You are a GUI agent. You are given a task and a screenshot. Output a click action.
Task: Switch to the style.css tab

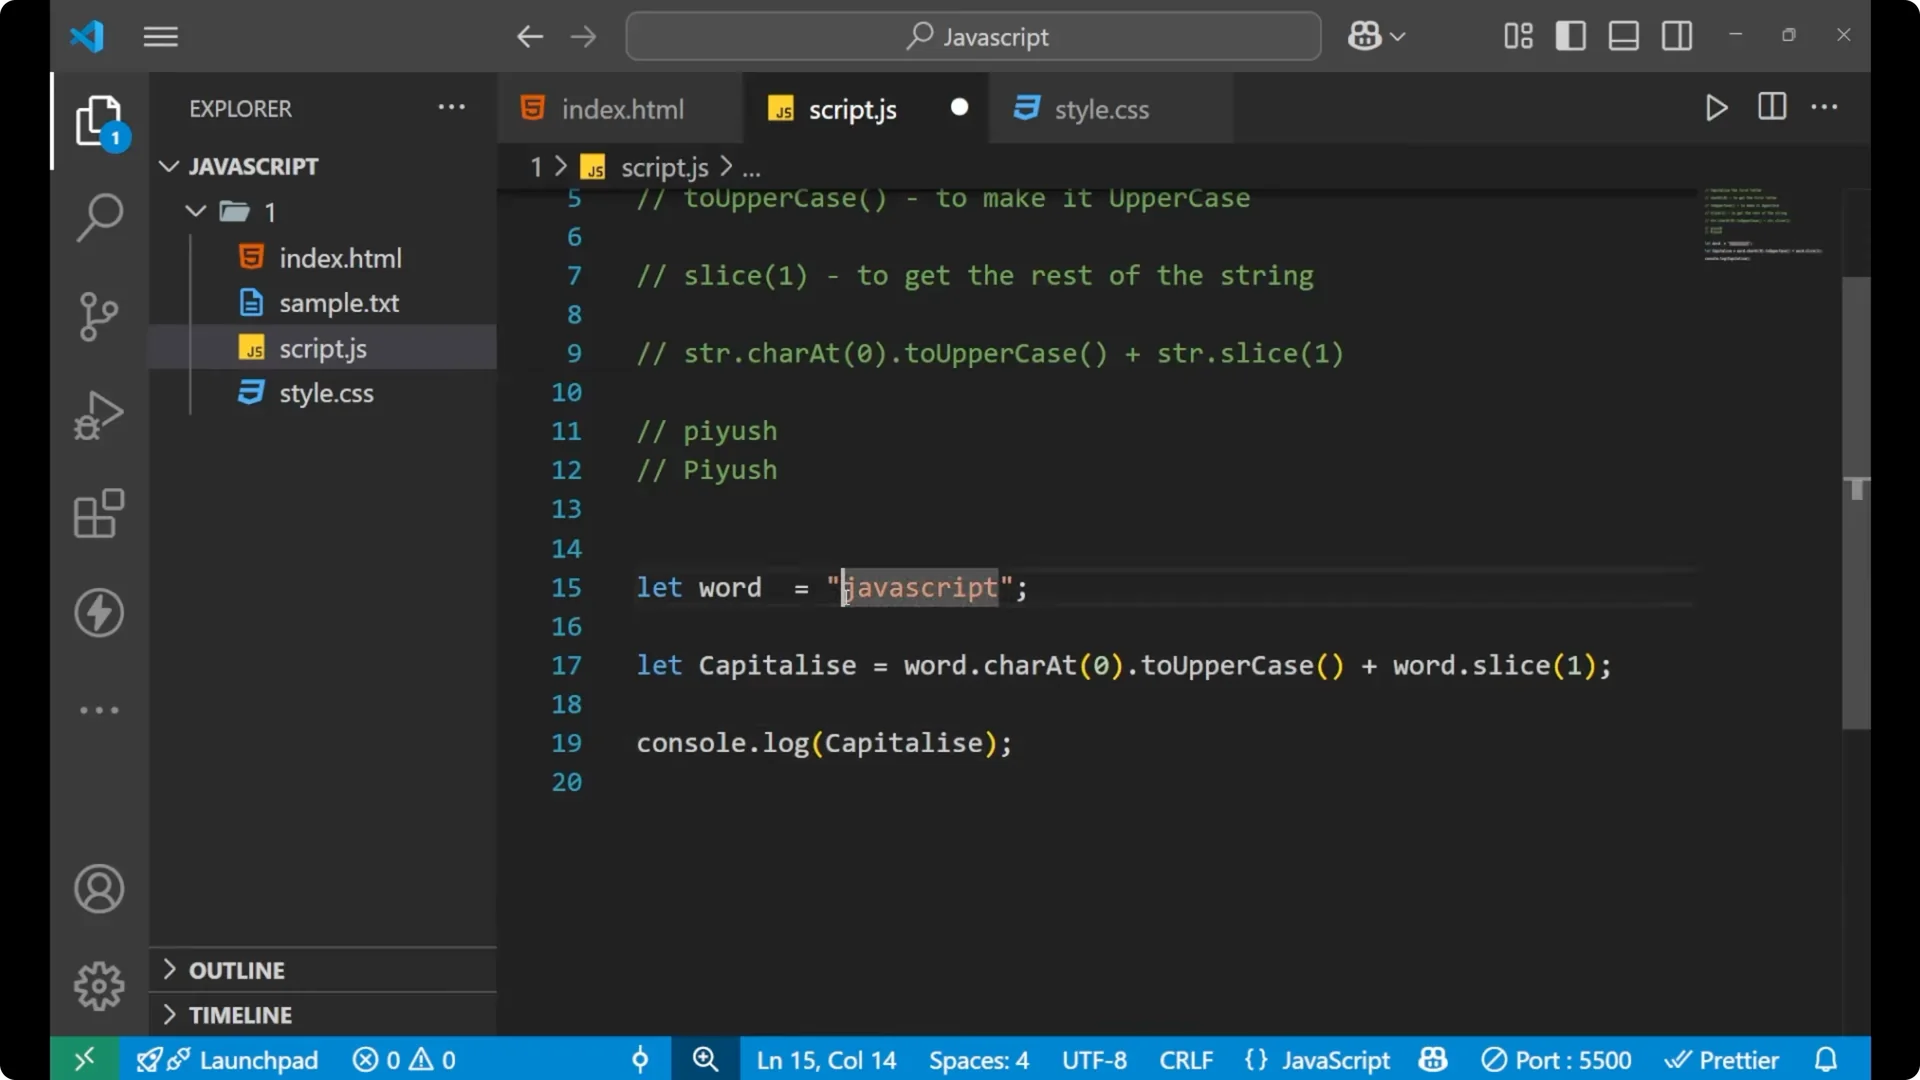point(1103,108)
